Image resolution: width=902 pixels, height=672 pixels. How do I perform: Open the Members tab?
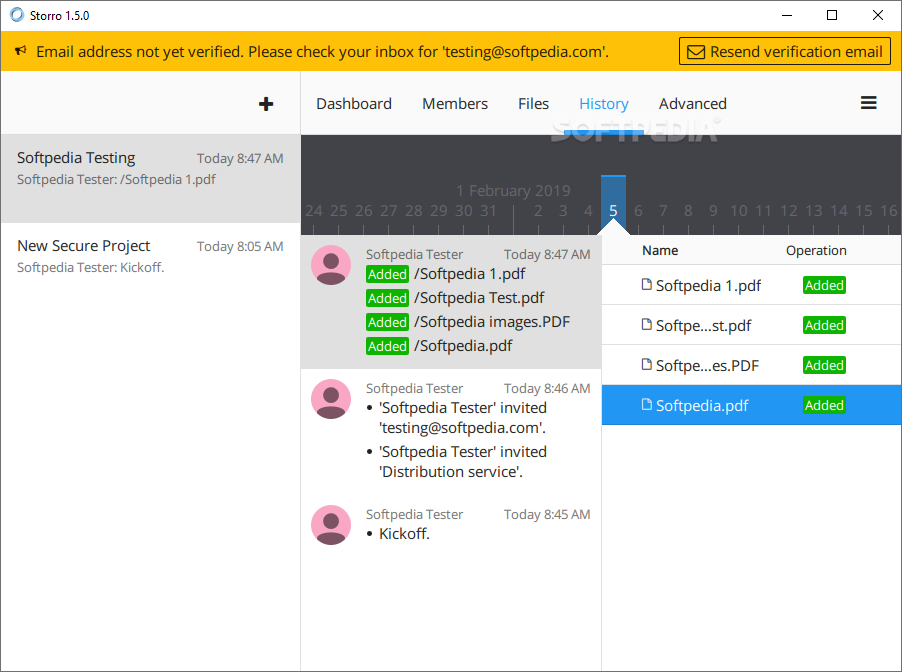coord(455,104)
